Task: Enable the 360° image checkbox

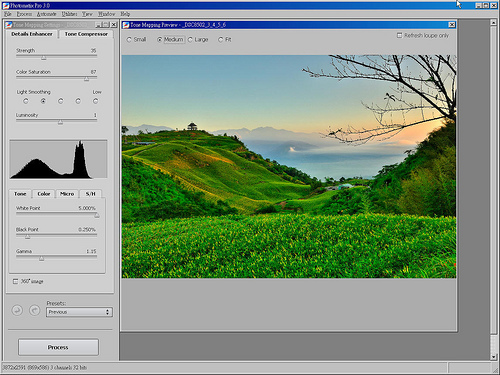Action: point(15,281)
